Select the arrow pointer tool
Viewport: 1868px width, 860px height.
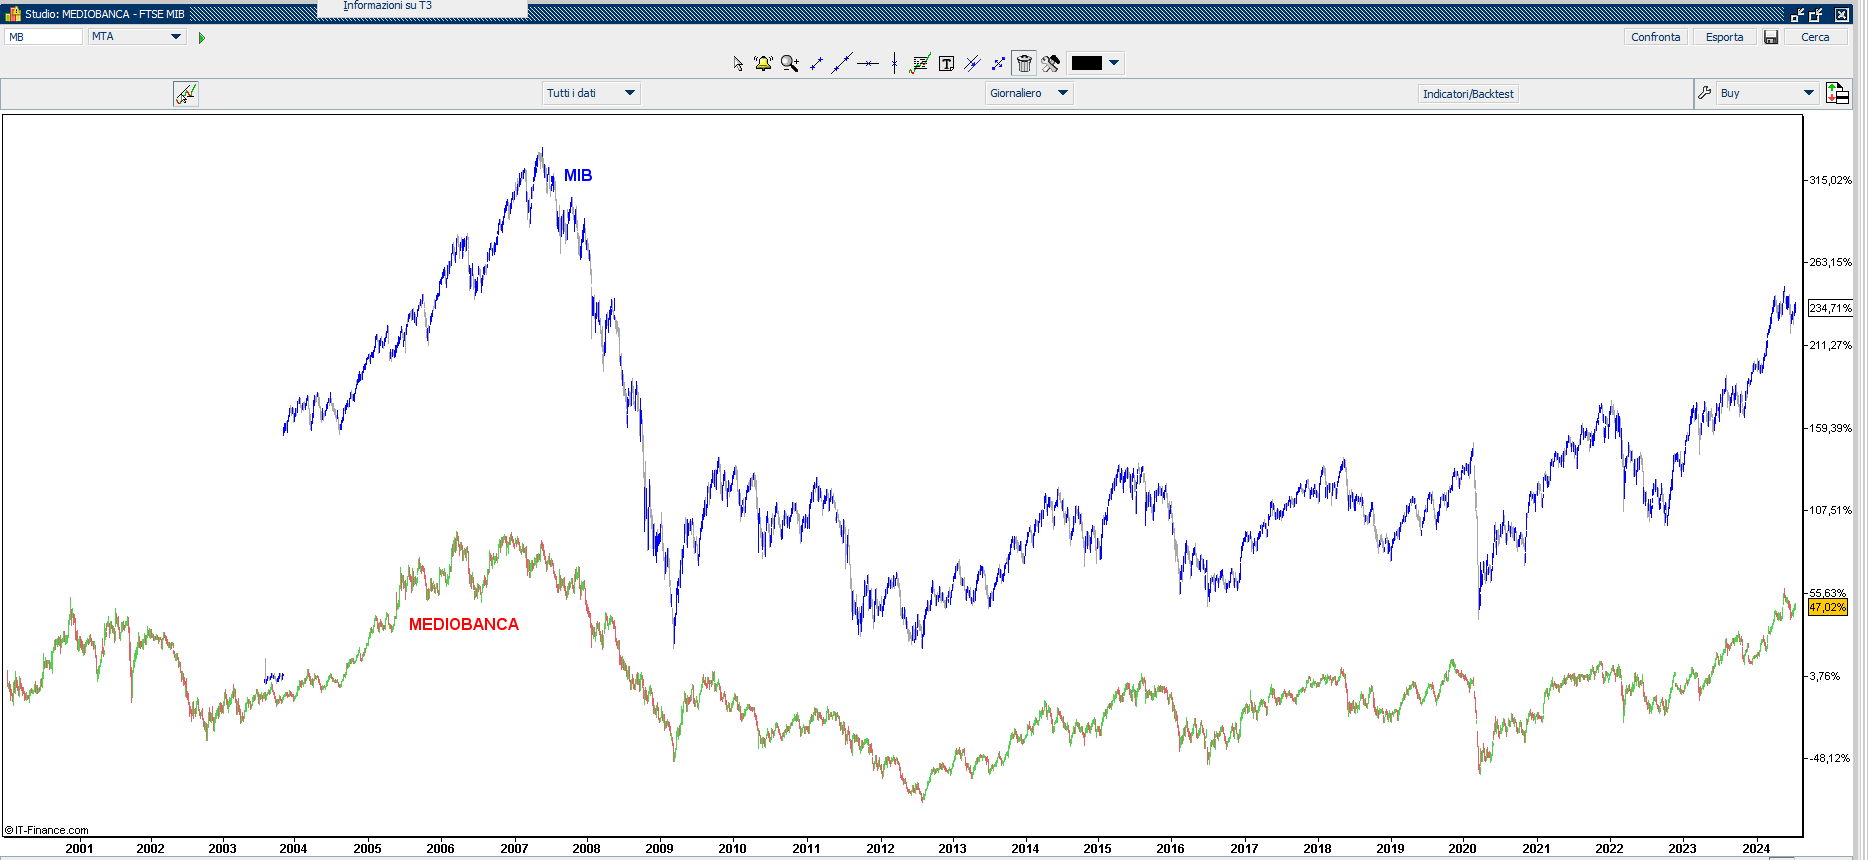tap(738, 63)
